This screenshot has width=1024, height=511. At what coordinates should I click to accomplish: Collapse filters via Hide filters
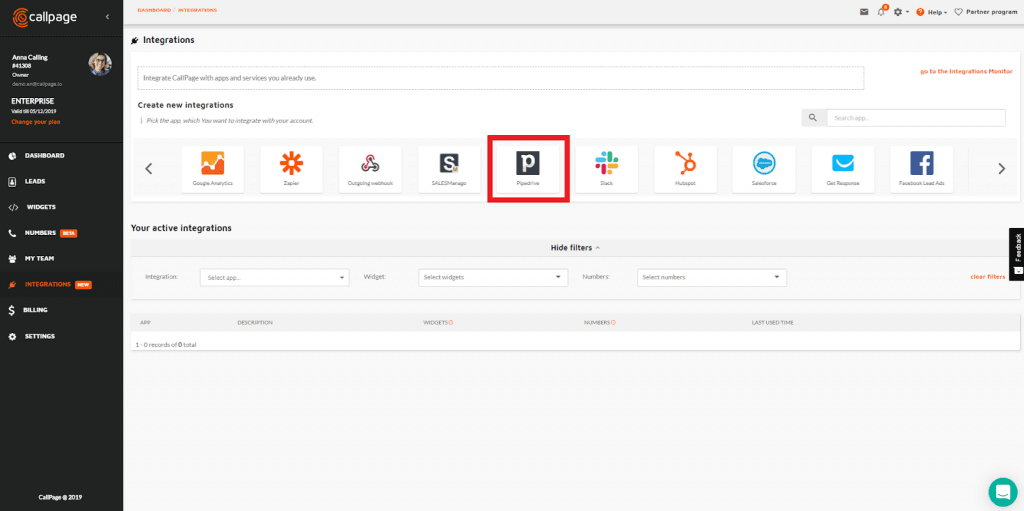[575, 248]
